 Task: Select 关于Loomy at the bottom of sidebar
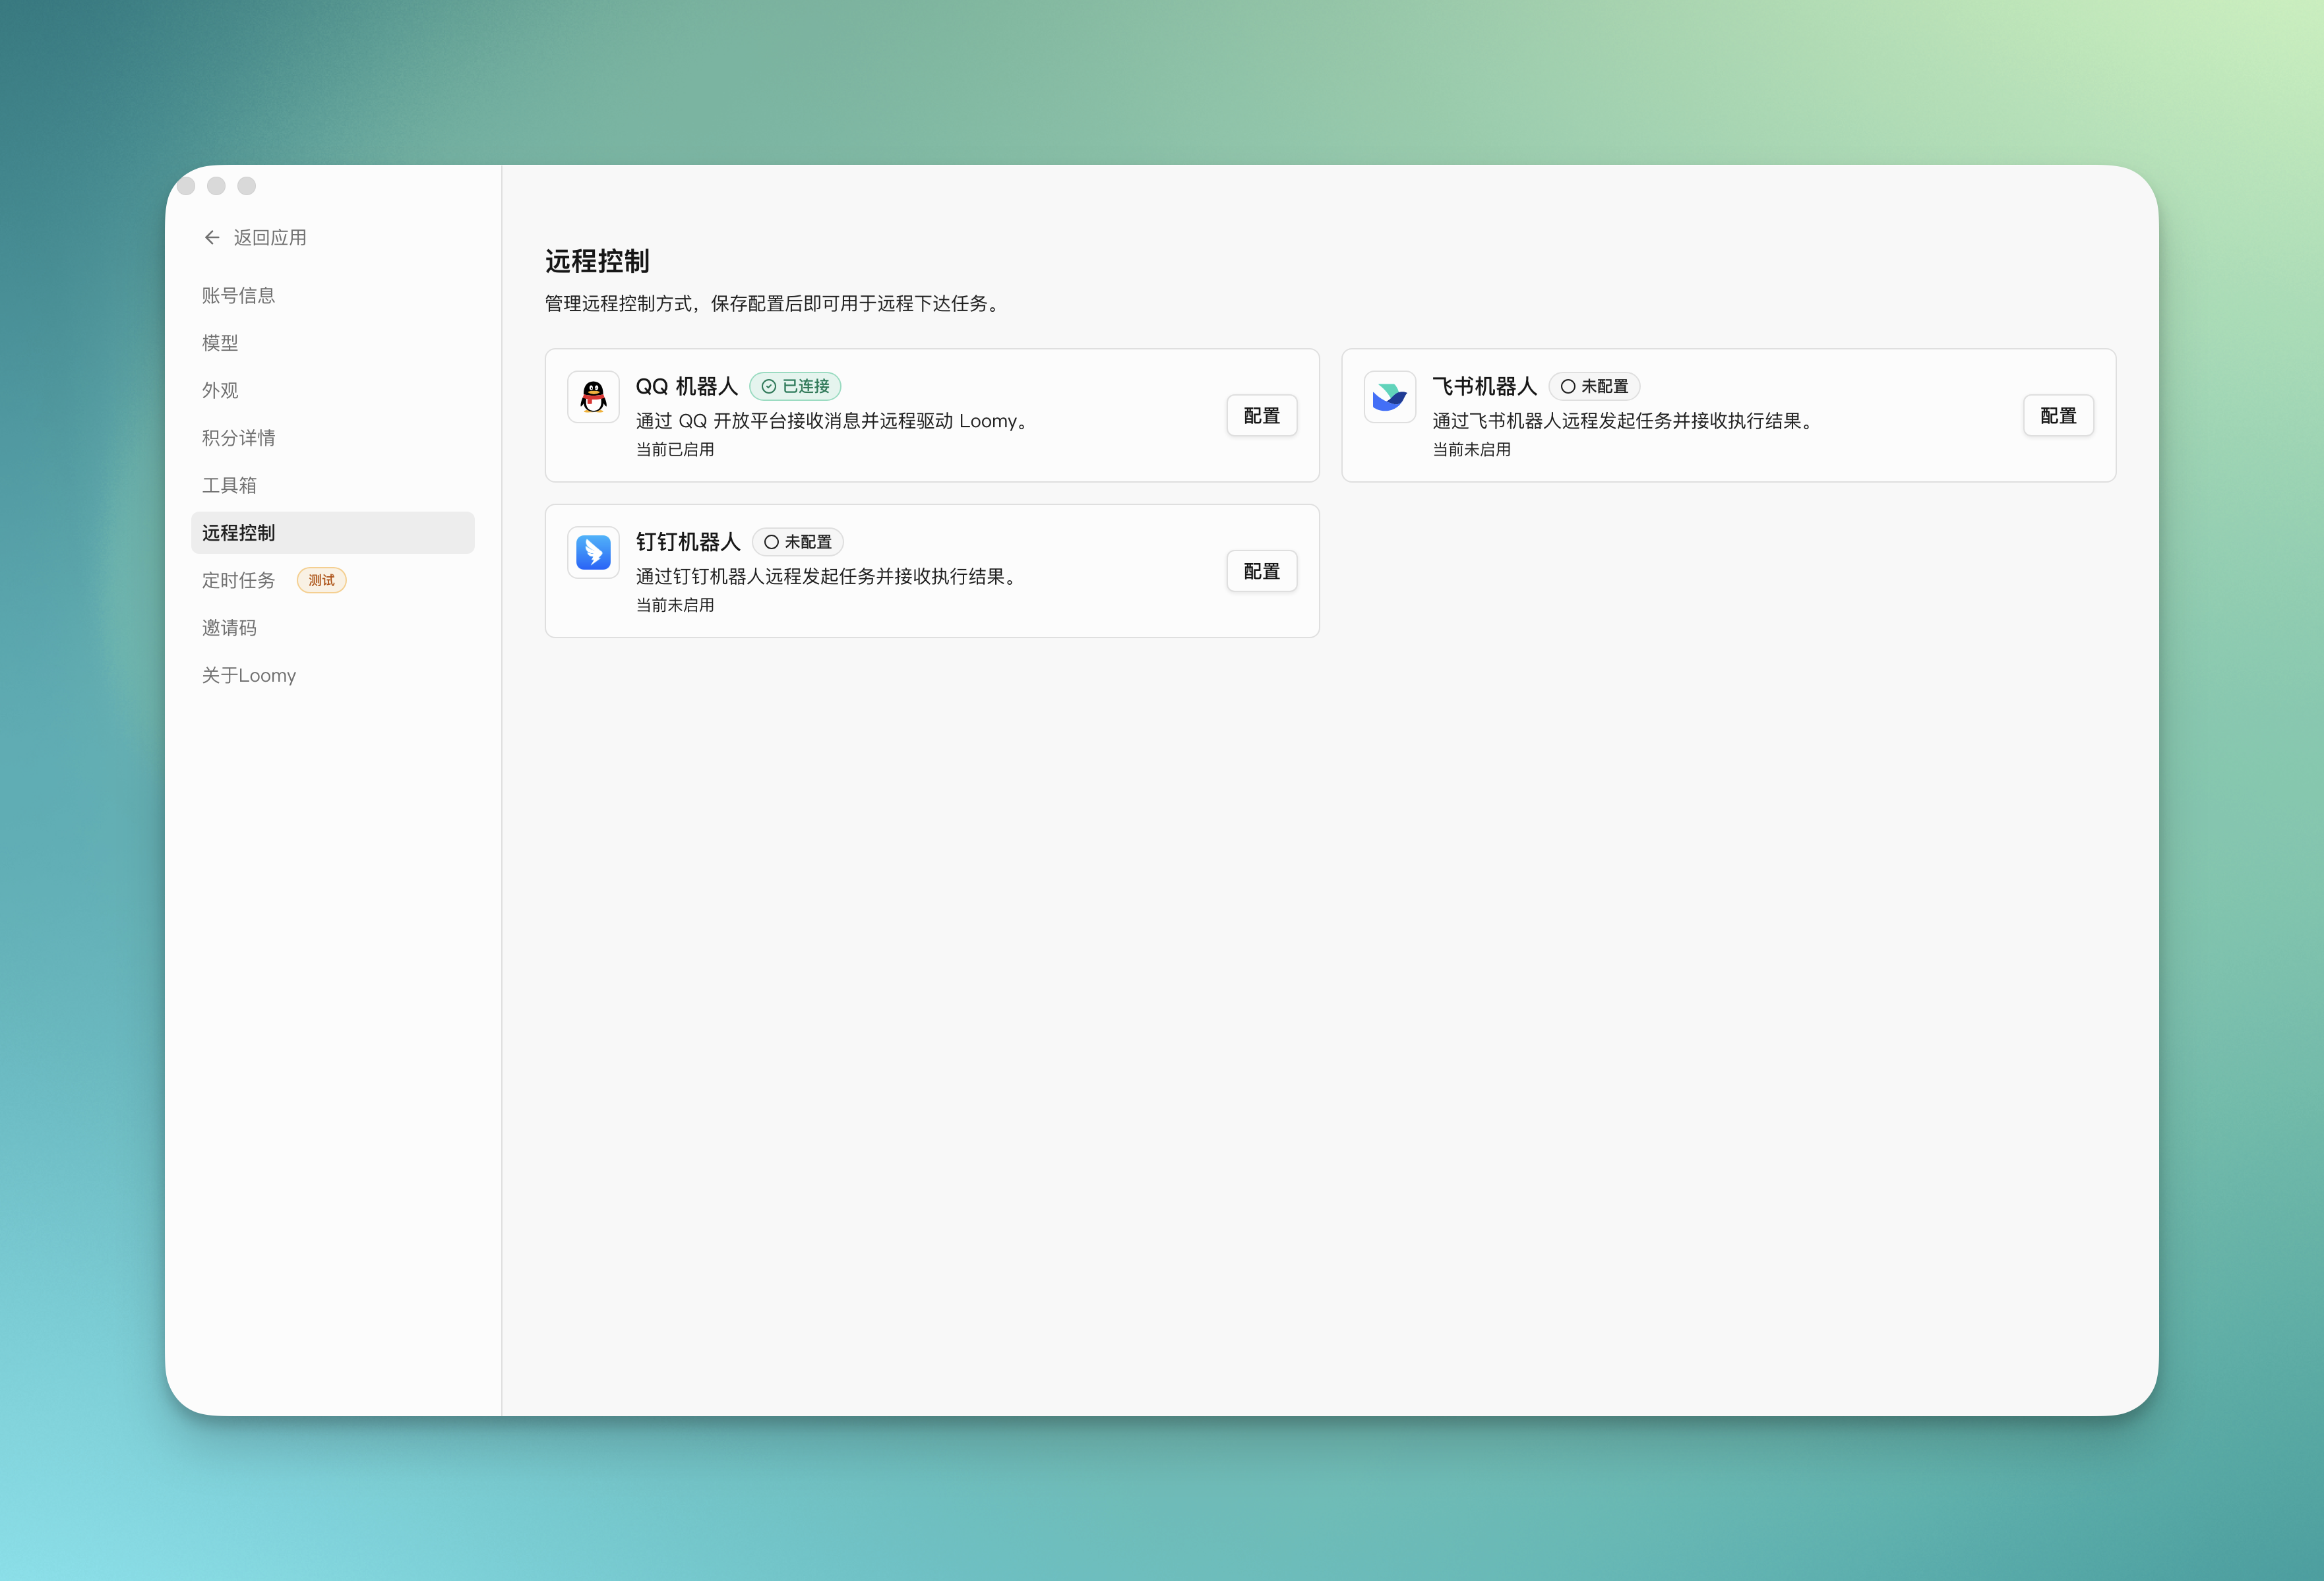pyautogui.click(x=248, y=675)
